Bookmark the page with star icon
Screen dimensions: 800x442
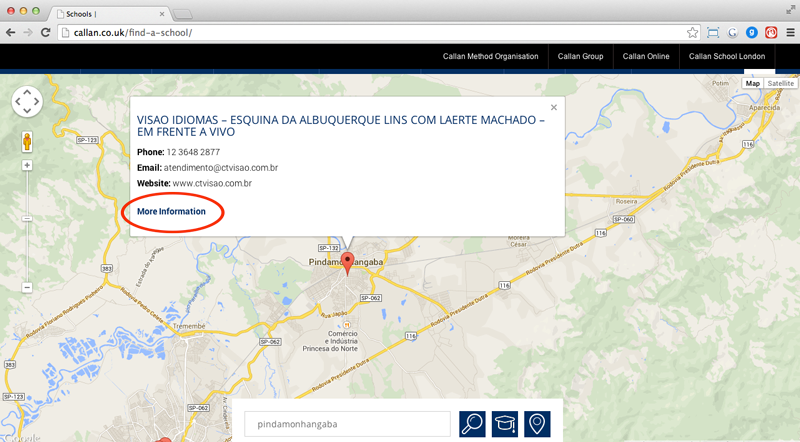692,33
